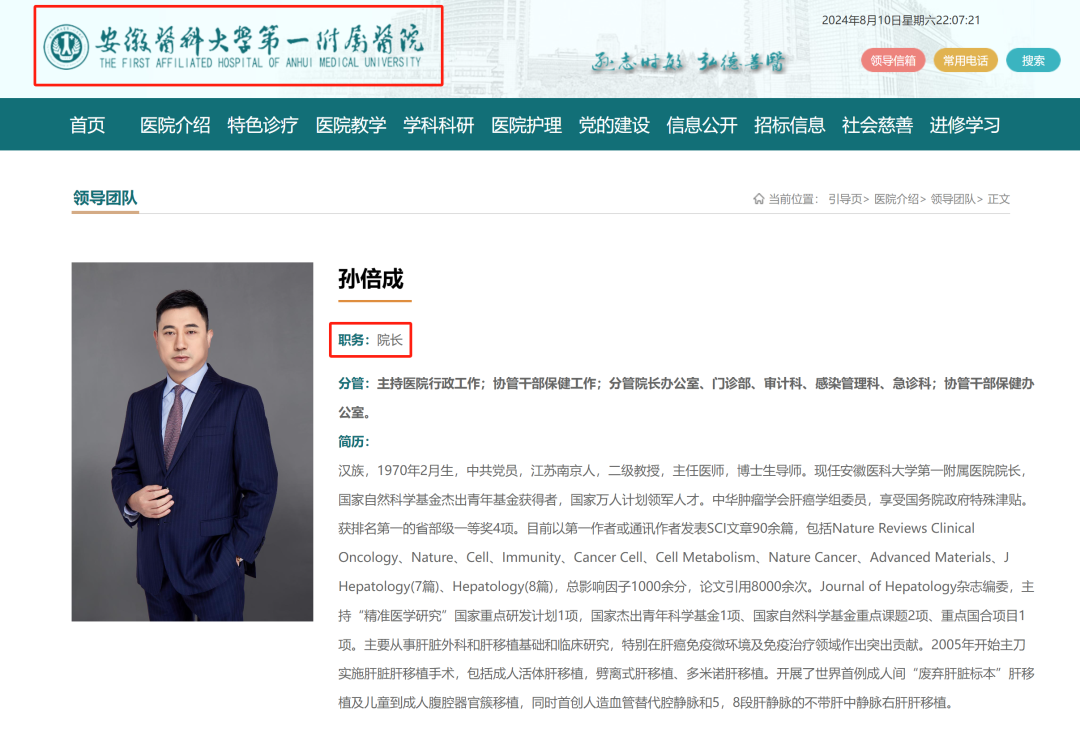1080x741 pixels.
Task: Open the 信息公开 menu
Action: coord(702,125)
